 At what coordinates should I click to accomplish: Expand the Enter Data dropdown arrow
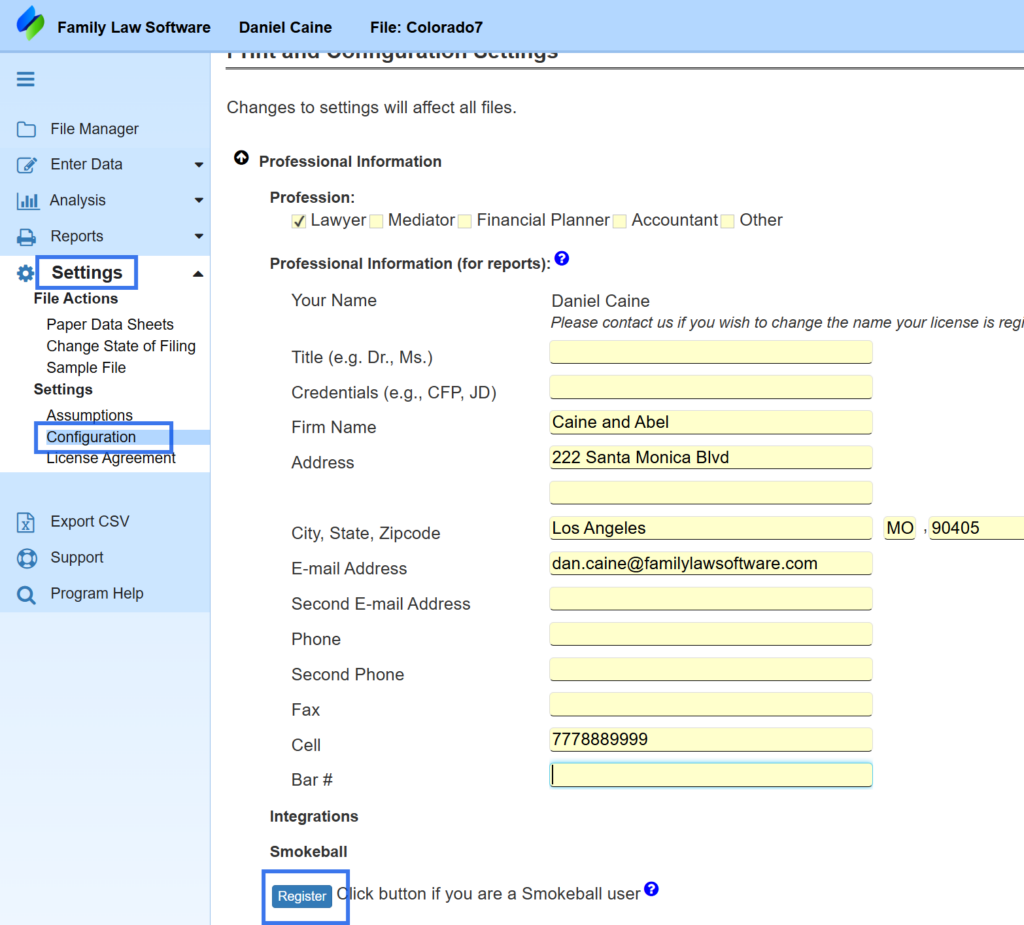[198, 165]
